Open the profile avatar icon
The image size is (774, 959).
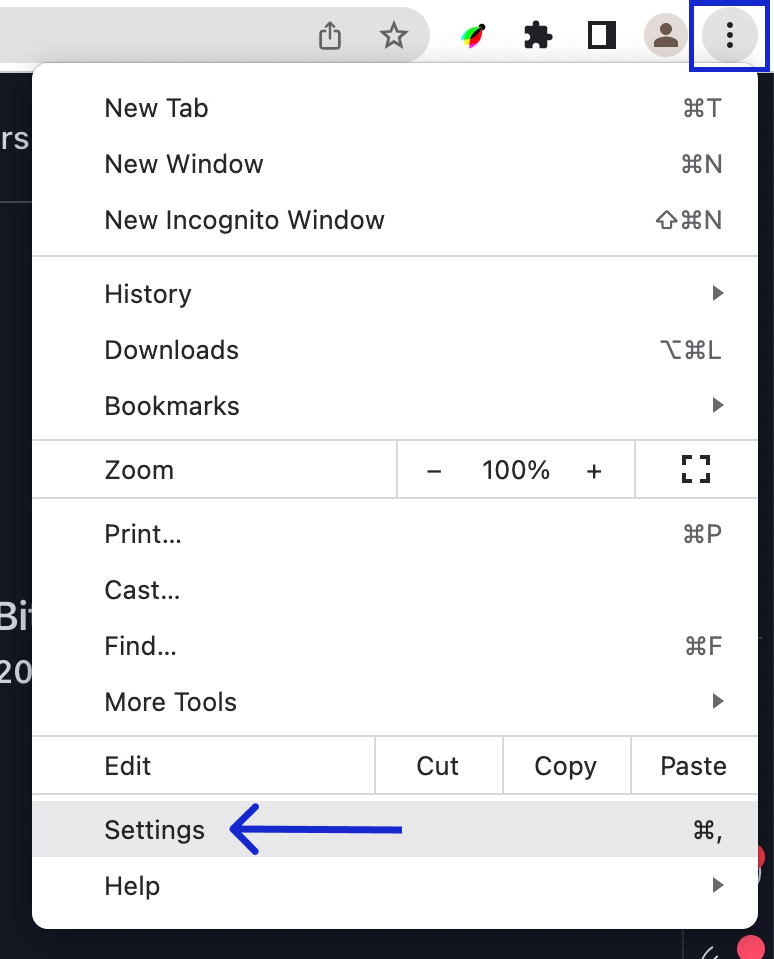coord(665,37)
